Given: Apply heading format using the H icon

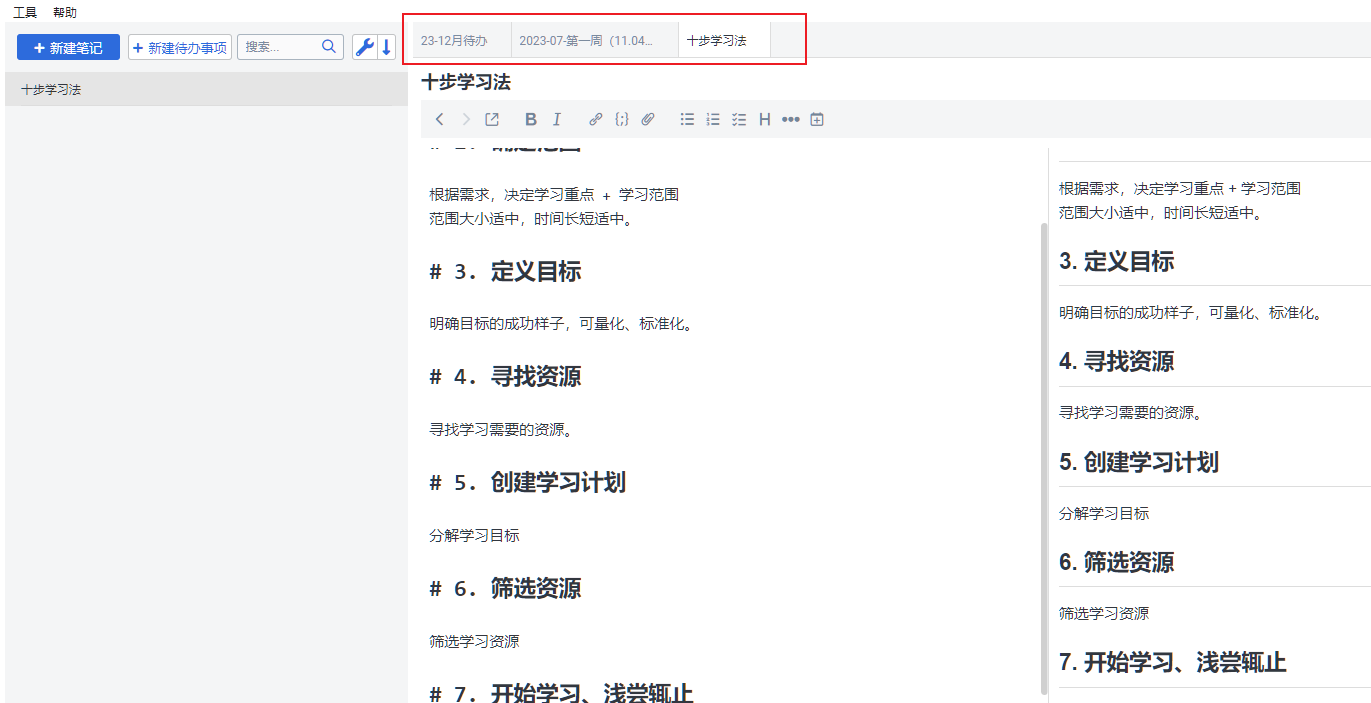Looking at the screenshot, I should coord(764,119).
